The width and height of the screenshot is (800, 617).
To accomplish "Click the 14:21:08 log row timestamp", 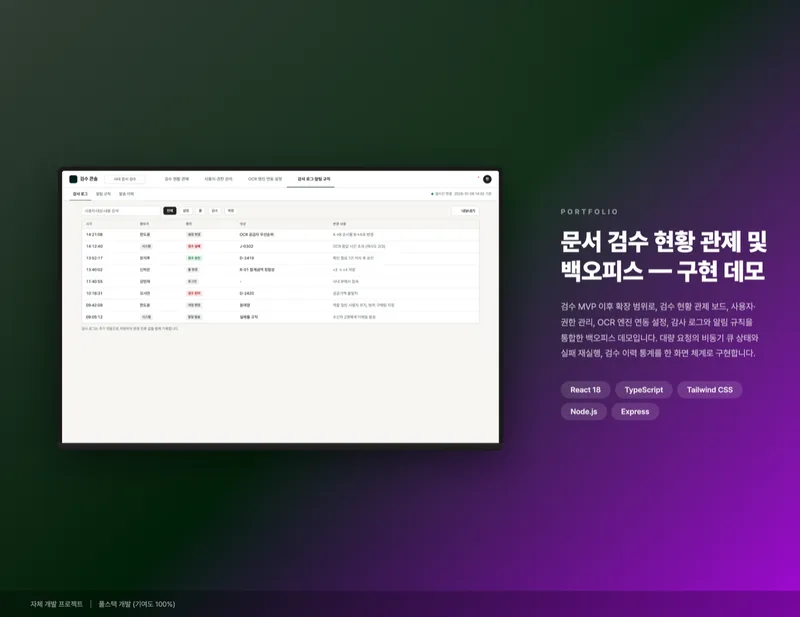I will coord(94,235).
